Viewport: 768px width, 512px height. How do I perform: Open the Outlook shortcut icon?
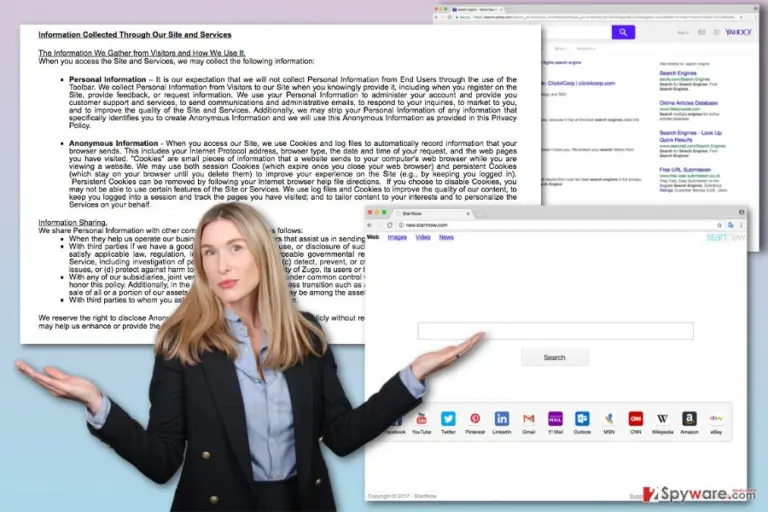582,418
